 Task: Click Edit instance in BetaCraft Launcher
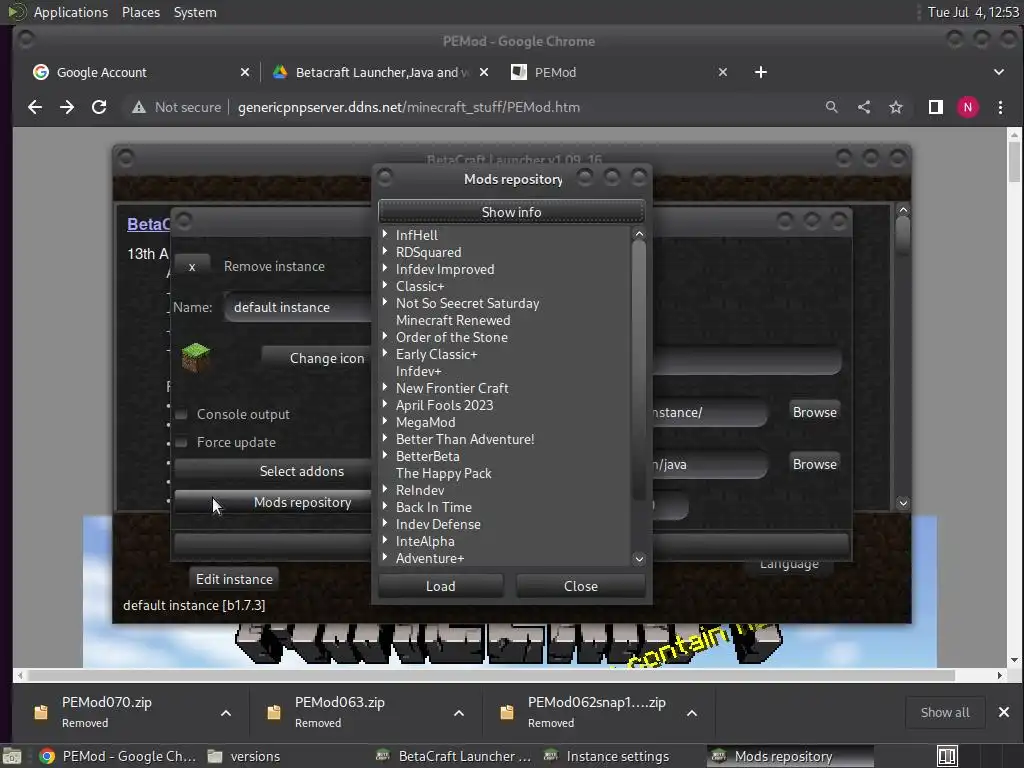point(234,579)
